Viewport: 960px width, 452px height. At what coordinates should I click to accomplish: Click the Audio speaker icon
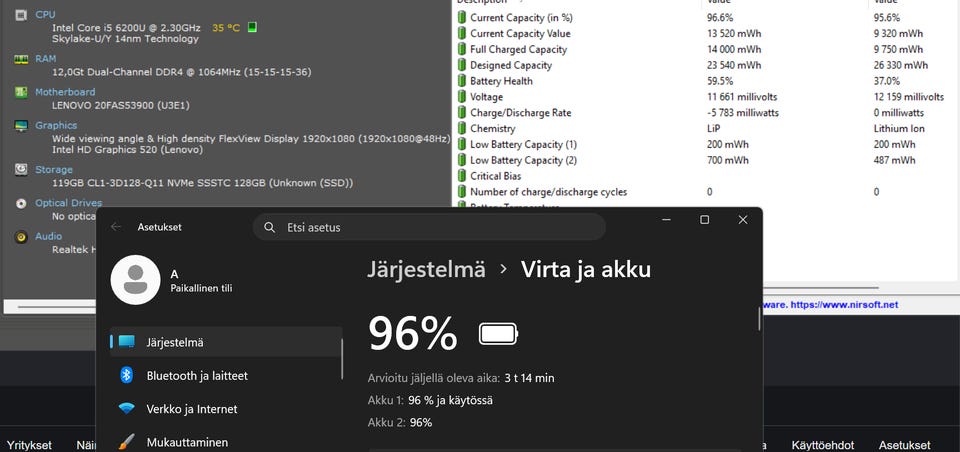pos(21,236)
